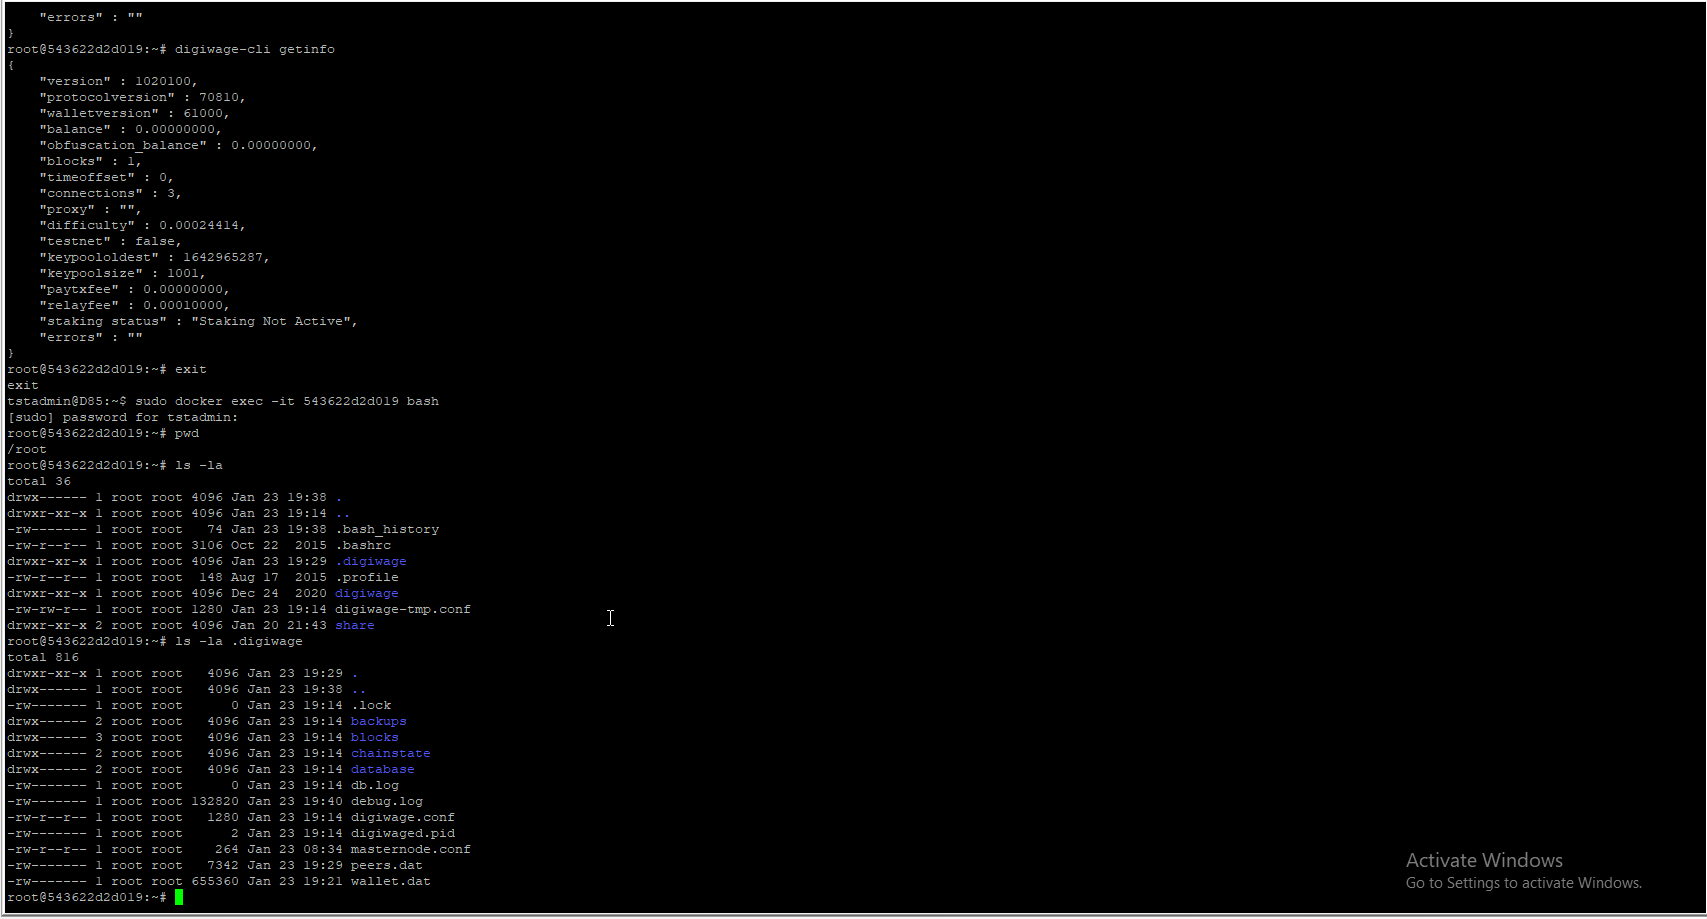Click the "wallet.dat" file name
The image size is (1707, 919).
[391, 881]
